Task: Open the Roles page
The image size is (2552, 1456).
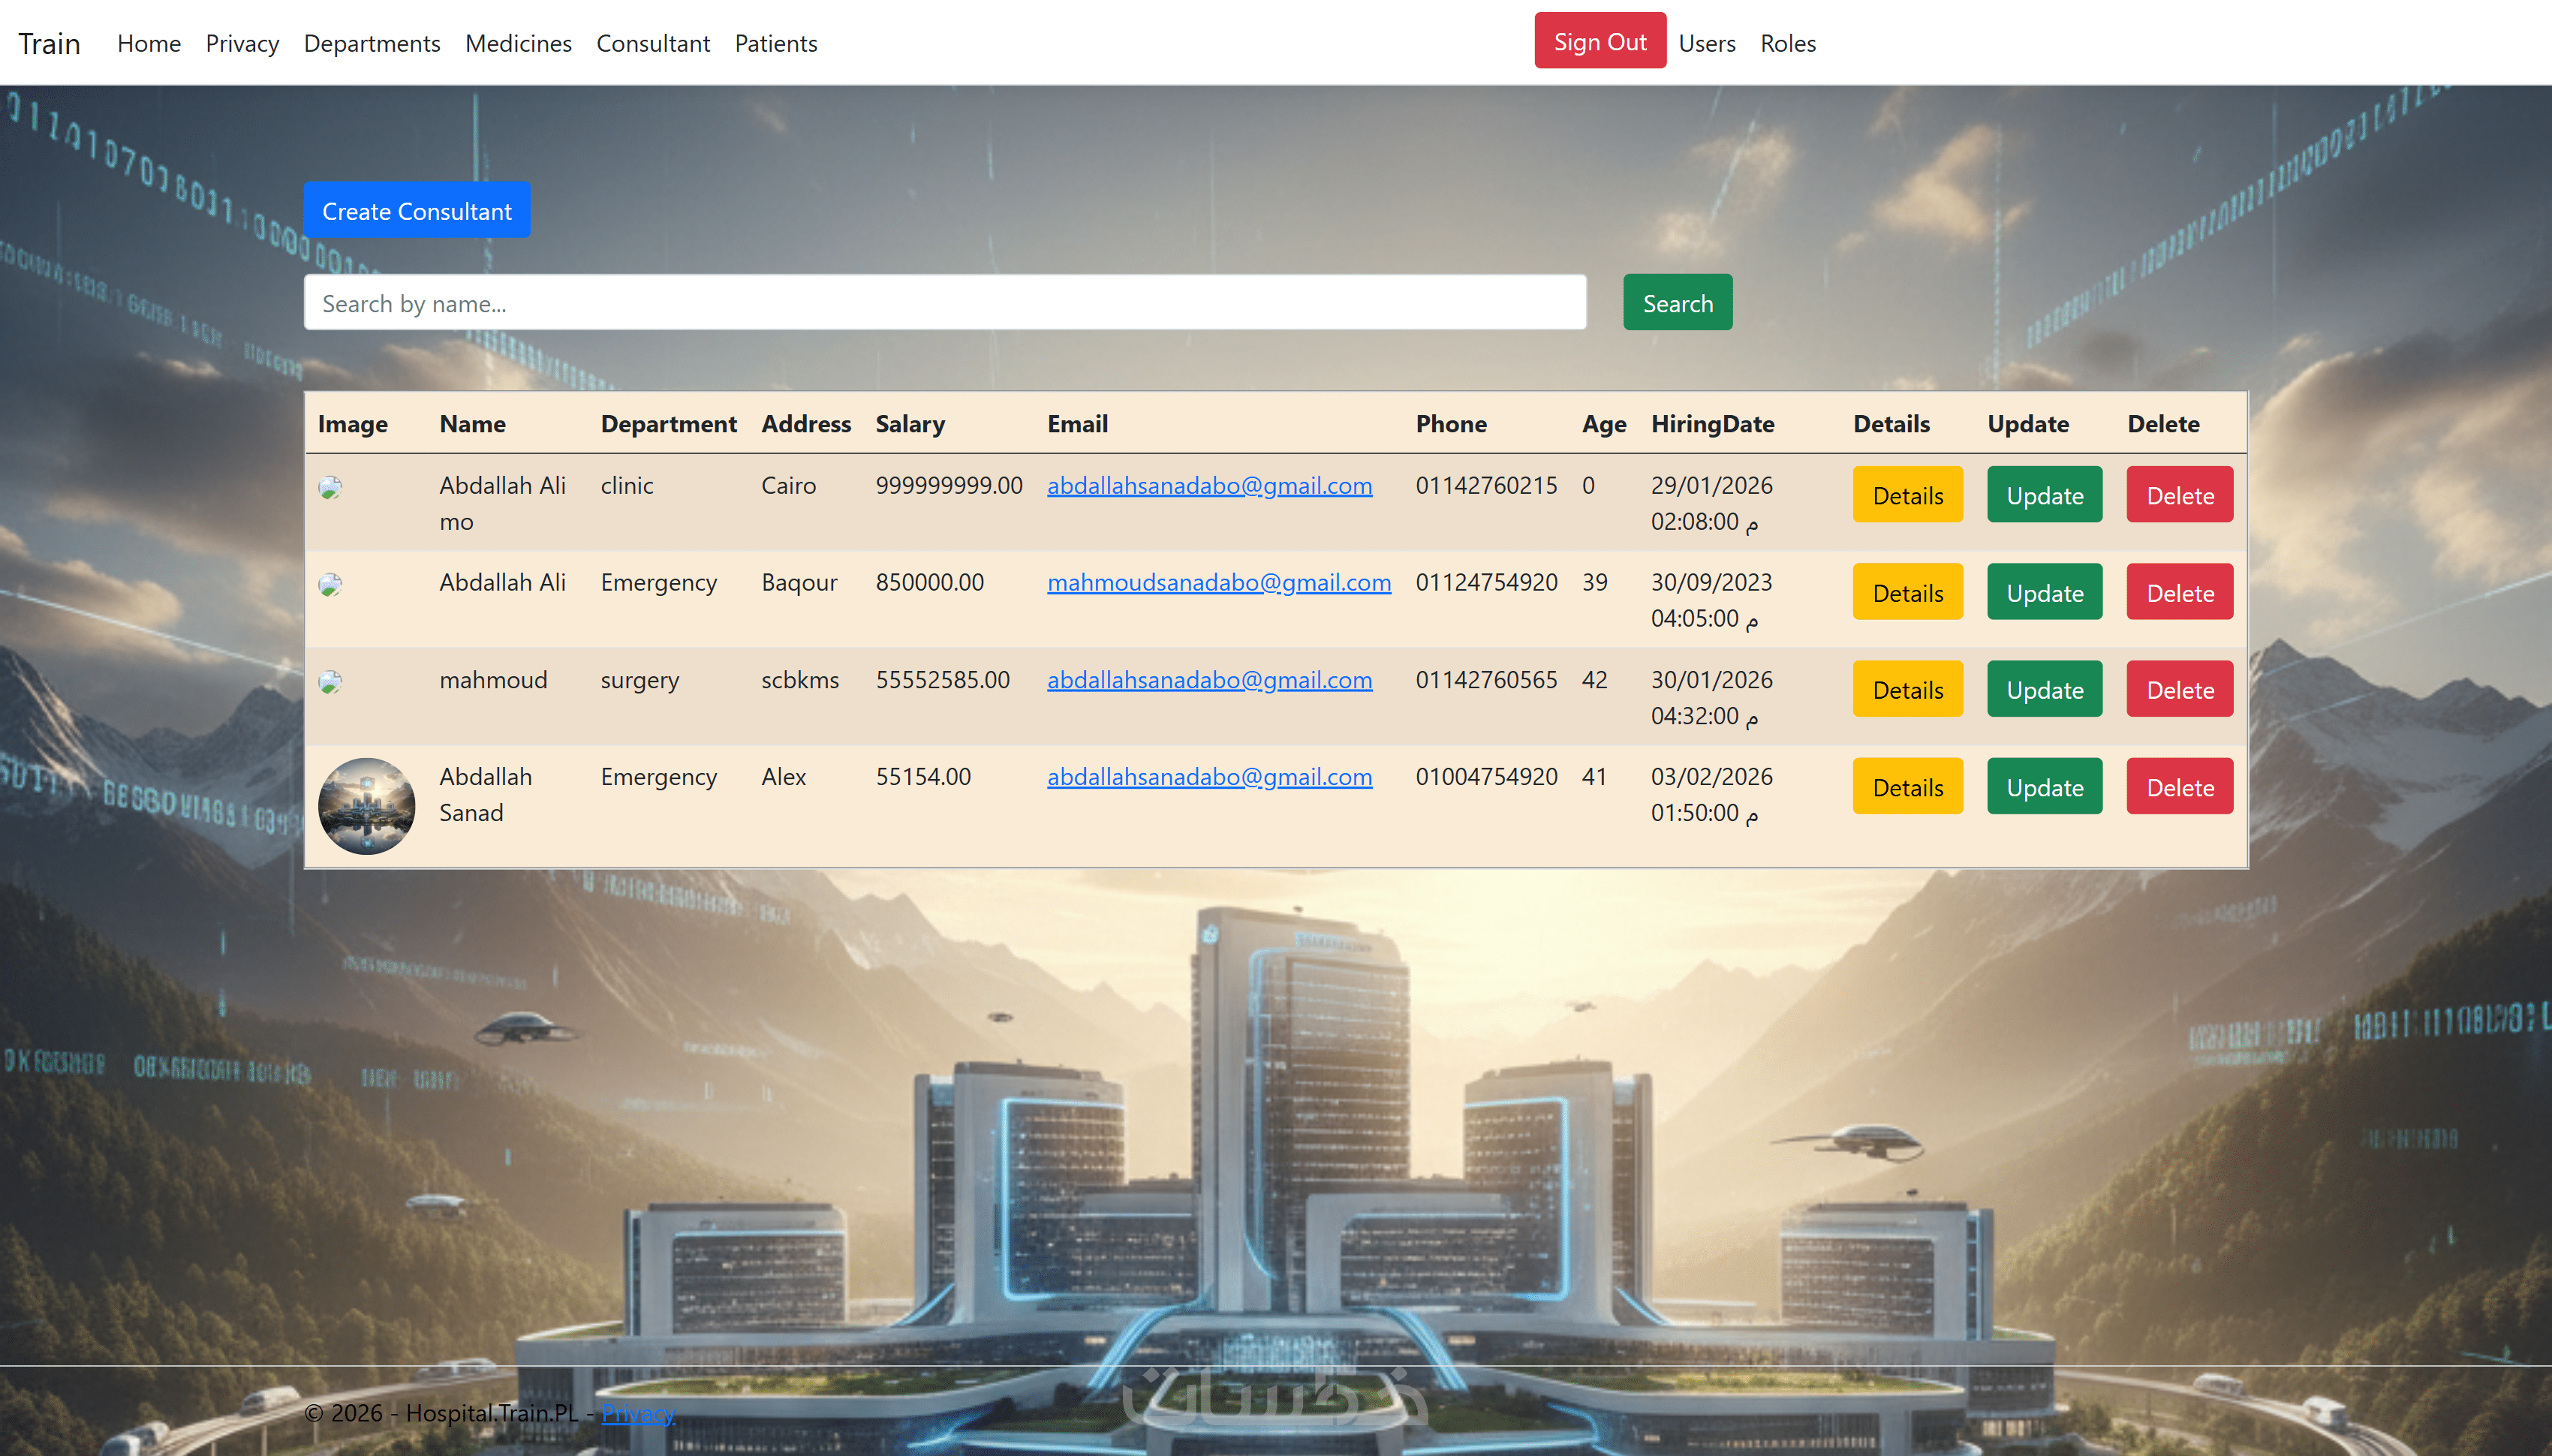Action: point(1787,44)
